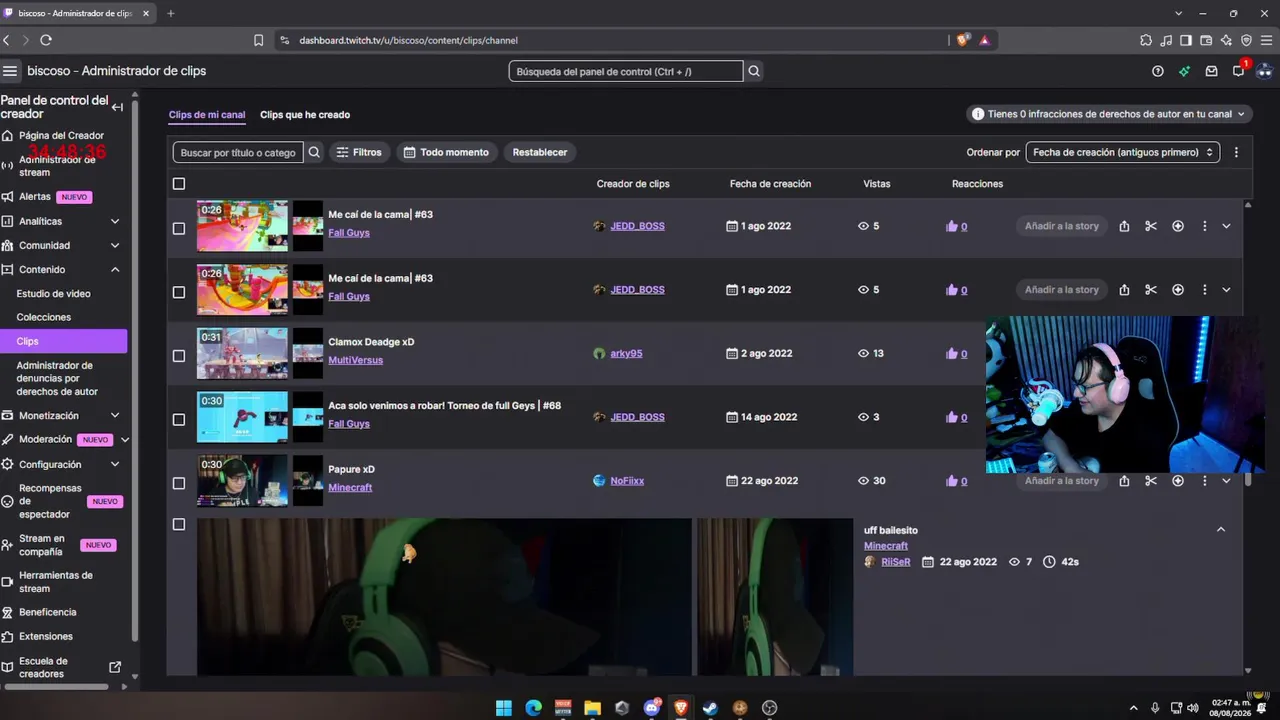Select the uff bailesito clip checkbox
The image size is (1280, 720).
click(x=179, y=524)
